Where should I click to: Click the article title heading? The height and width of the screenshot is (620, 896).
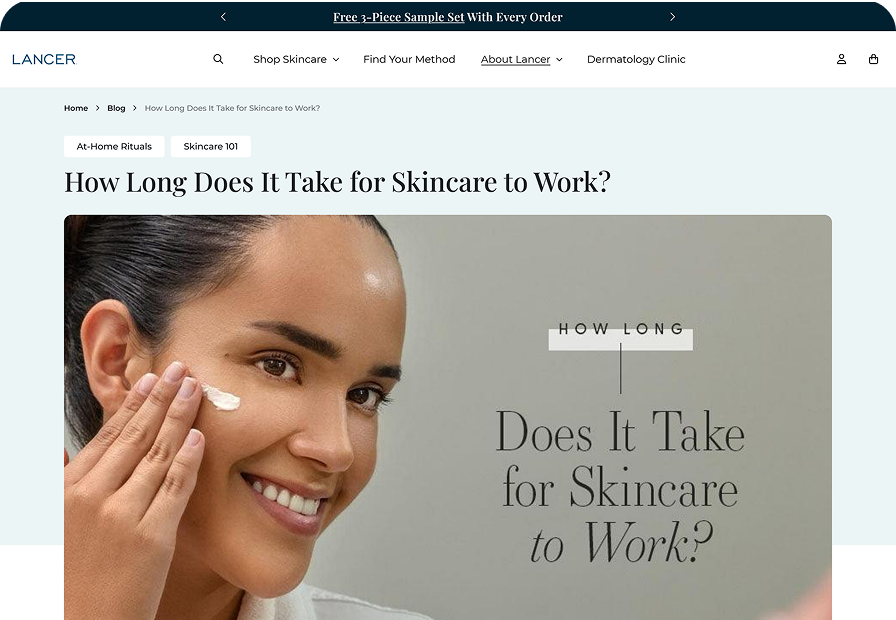point(337,182)
